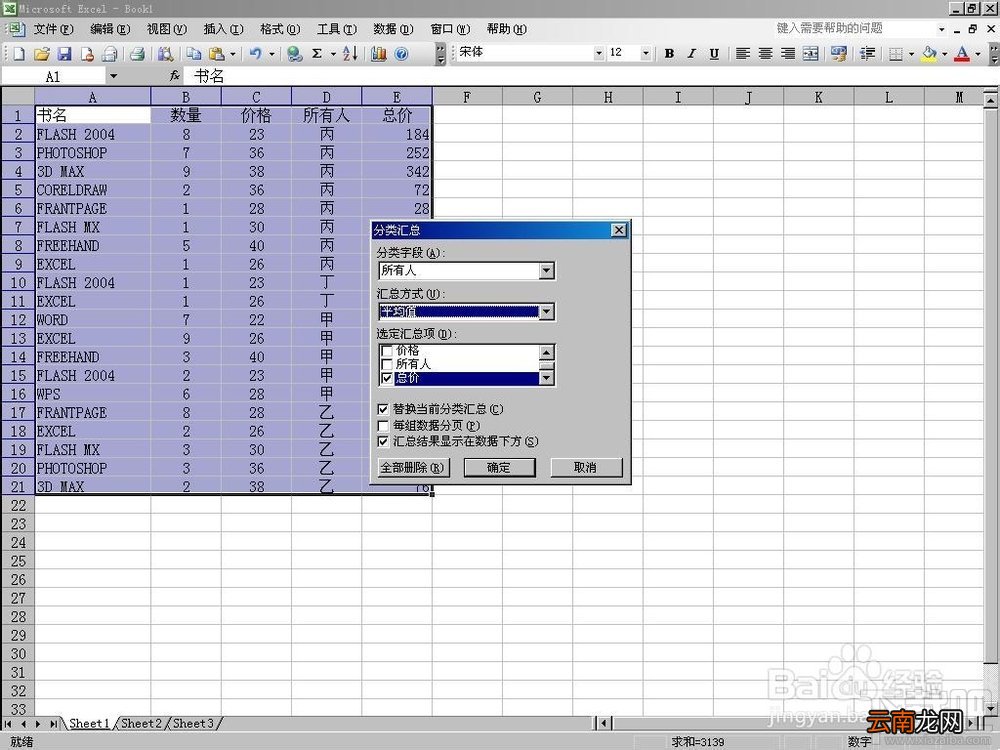Screen dimensions: 1000x750
Task: Sort ascending with the A-Z icon
Action: [x=350, y=54]
